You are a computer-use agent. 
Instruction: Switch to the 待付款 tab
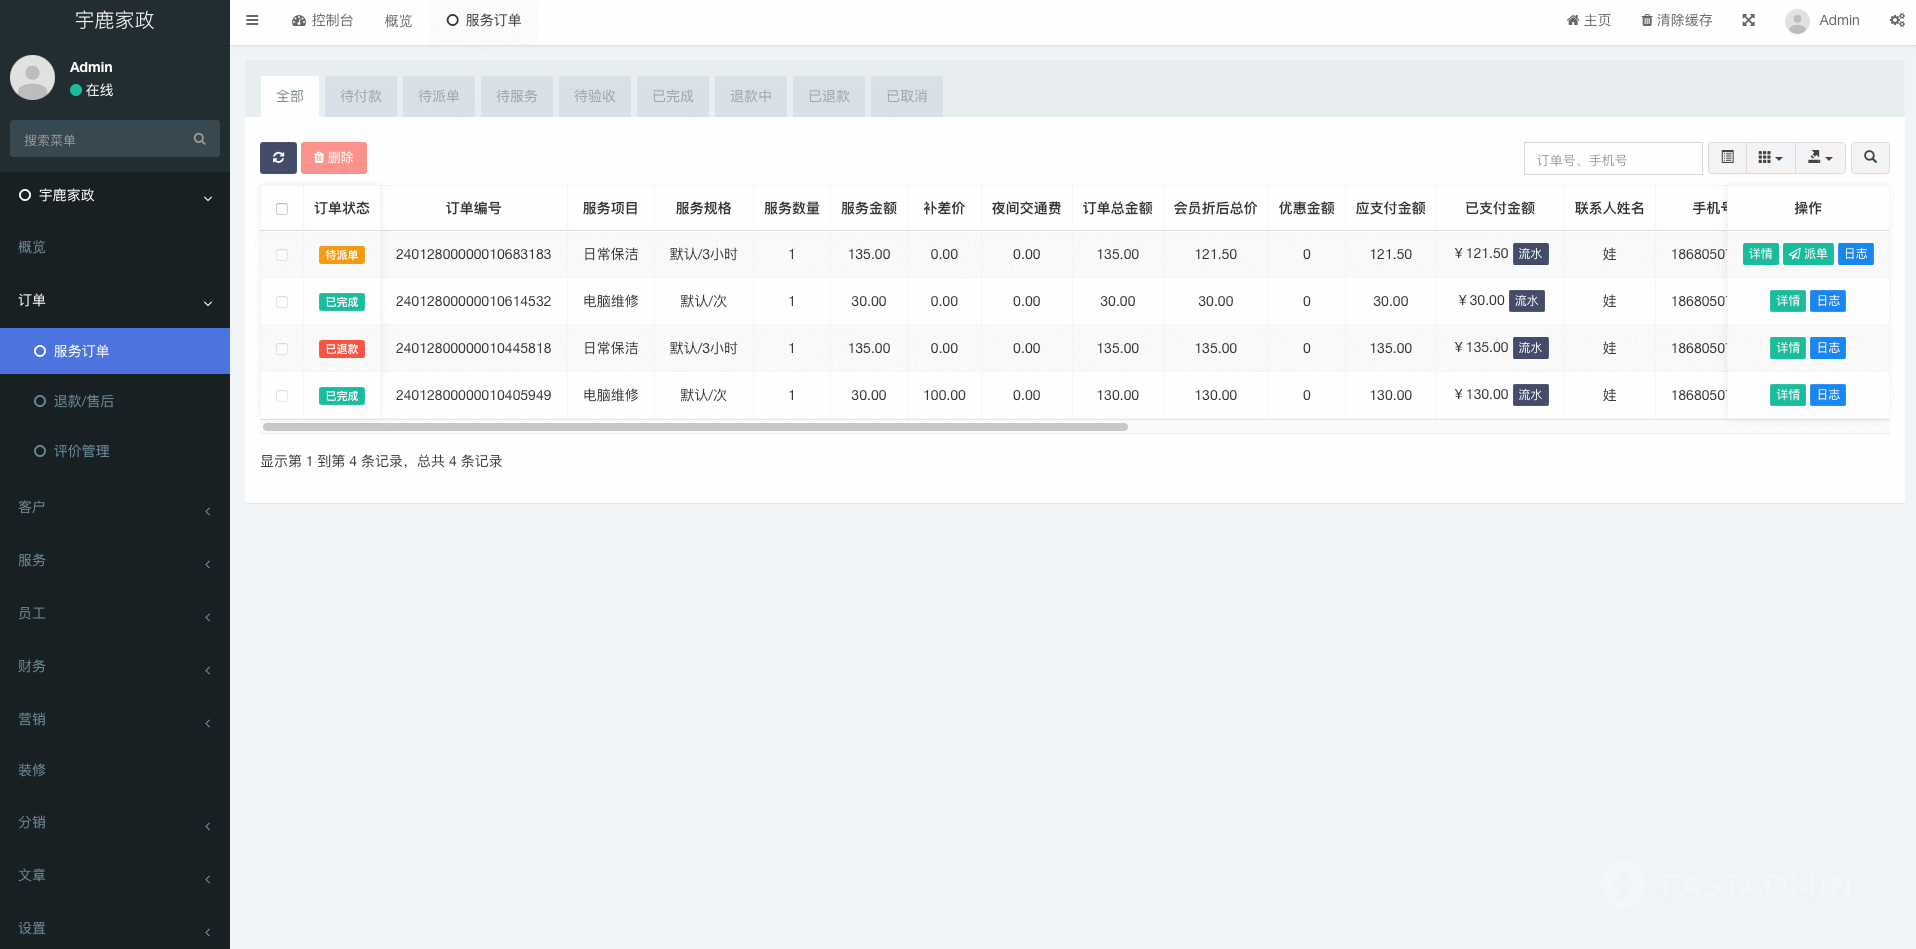pyautogui.click(x=360, y=97)
